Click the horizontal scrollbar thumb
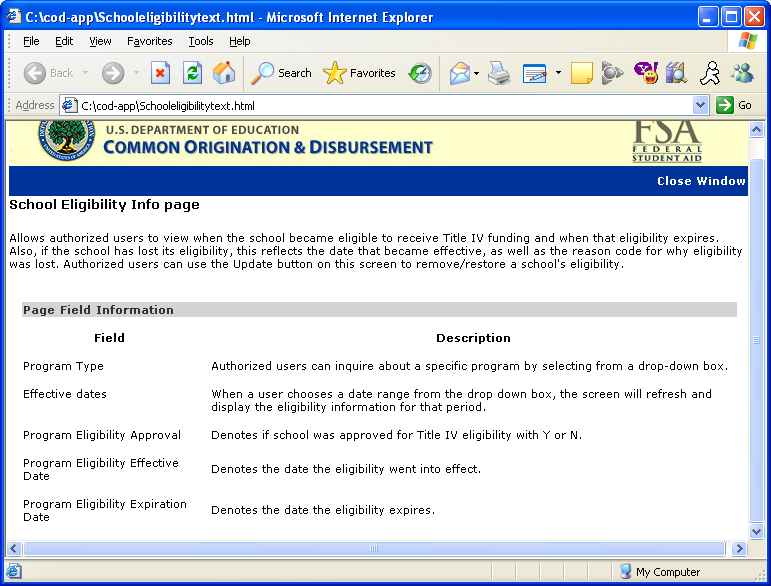The width and height of the screenshot is (771, 586). tap(374, 548)
